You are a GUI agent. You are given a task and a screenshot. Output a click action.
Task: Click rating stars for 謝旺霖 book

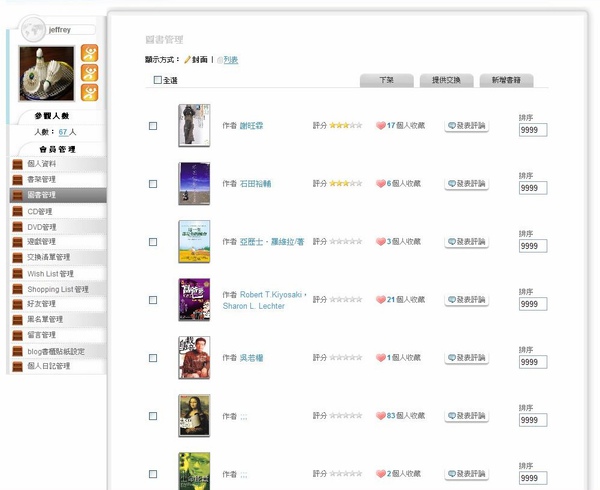[x=346, y=125]
